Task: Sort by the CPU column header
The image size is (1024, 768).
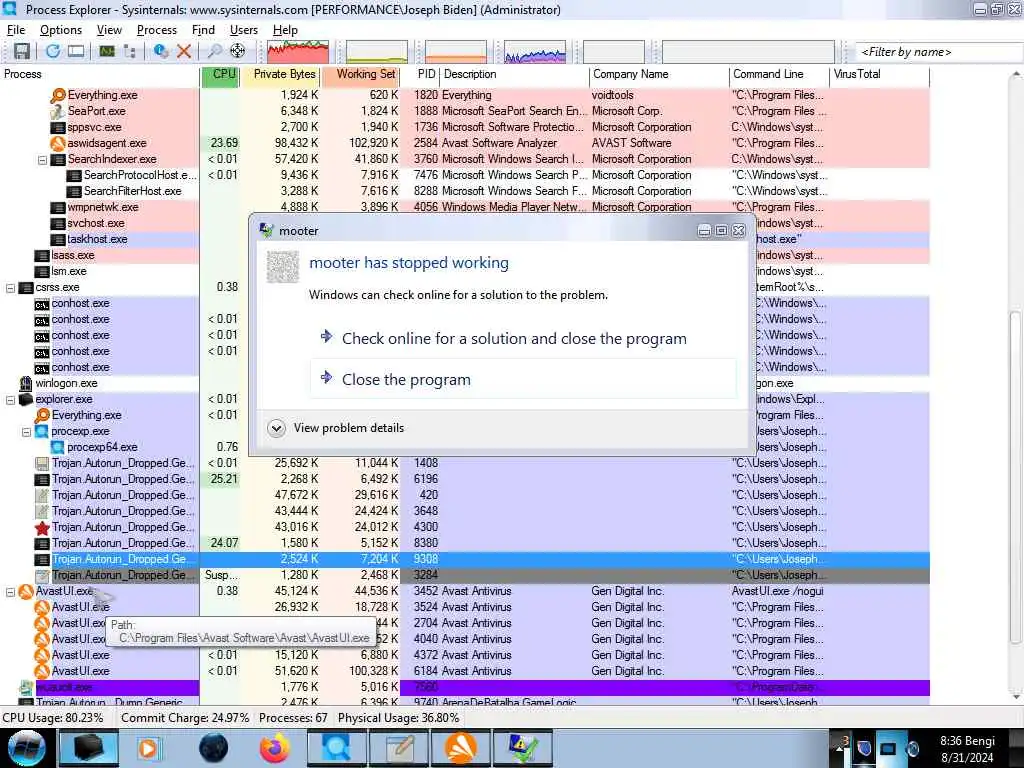Action: (x=220, y=74)
